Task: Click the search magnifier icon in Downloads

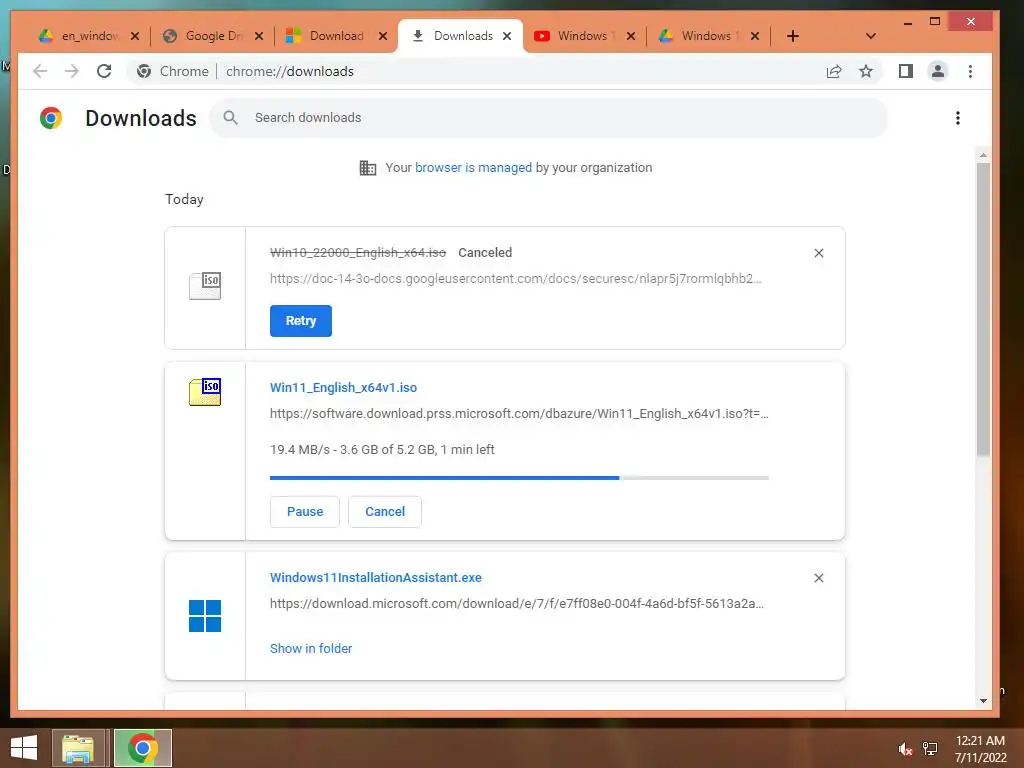Action: click(231, 118)
